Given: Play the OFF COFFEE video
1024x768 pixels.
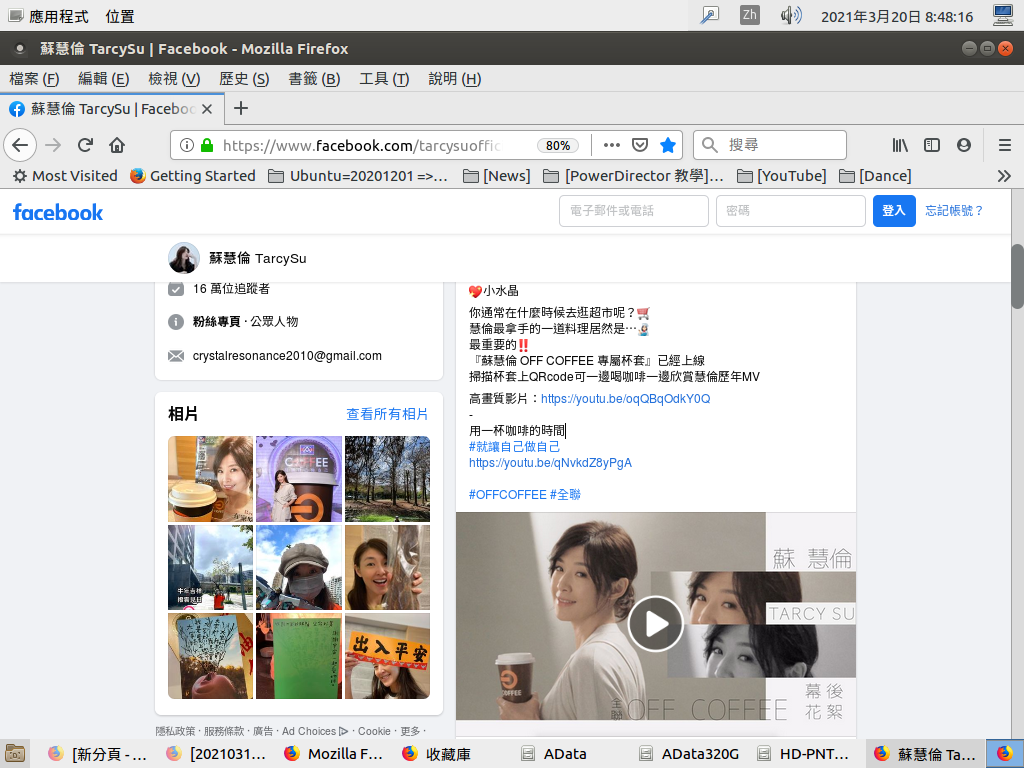Looking at the screenshot, I should tap(655, 624).
